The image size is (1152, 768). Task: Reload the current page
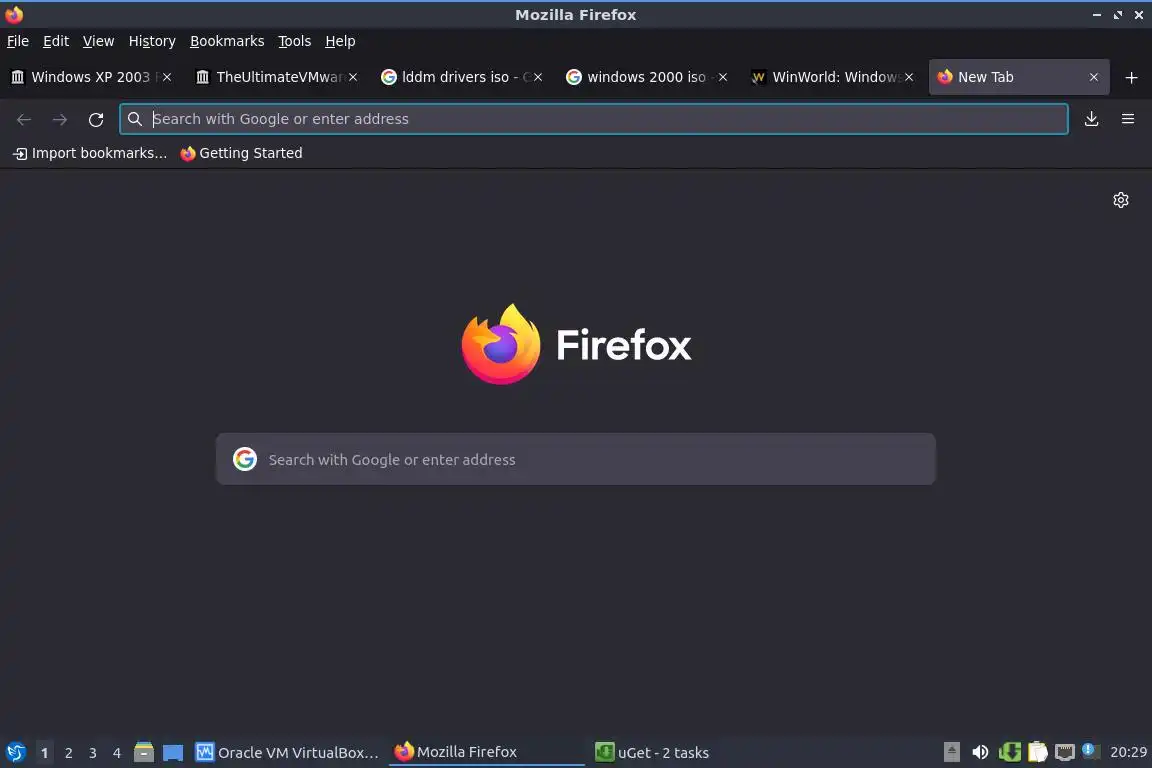pos(96,119)
